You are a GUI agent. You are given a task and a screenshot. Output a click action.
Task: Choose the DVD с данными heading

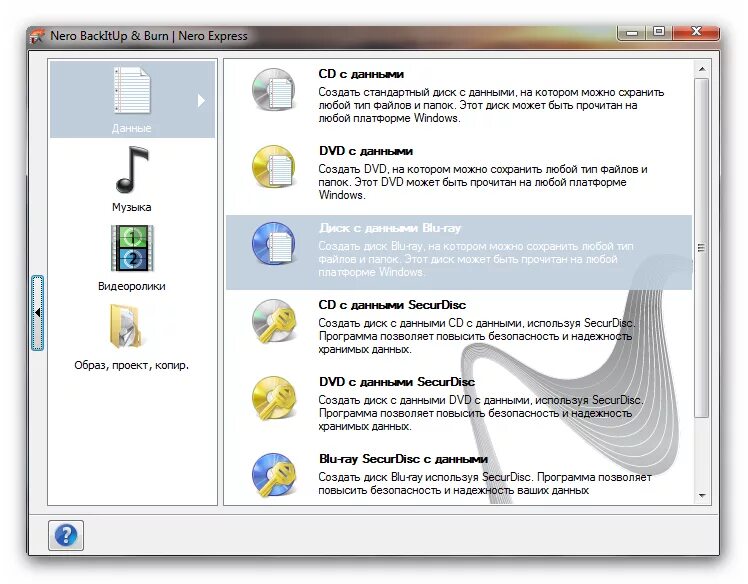pyautogui.click(x=366, y=151)
